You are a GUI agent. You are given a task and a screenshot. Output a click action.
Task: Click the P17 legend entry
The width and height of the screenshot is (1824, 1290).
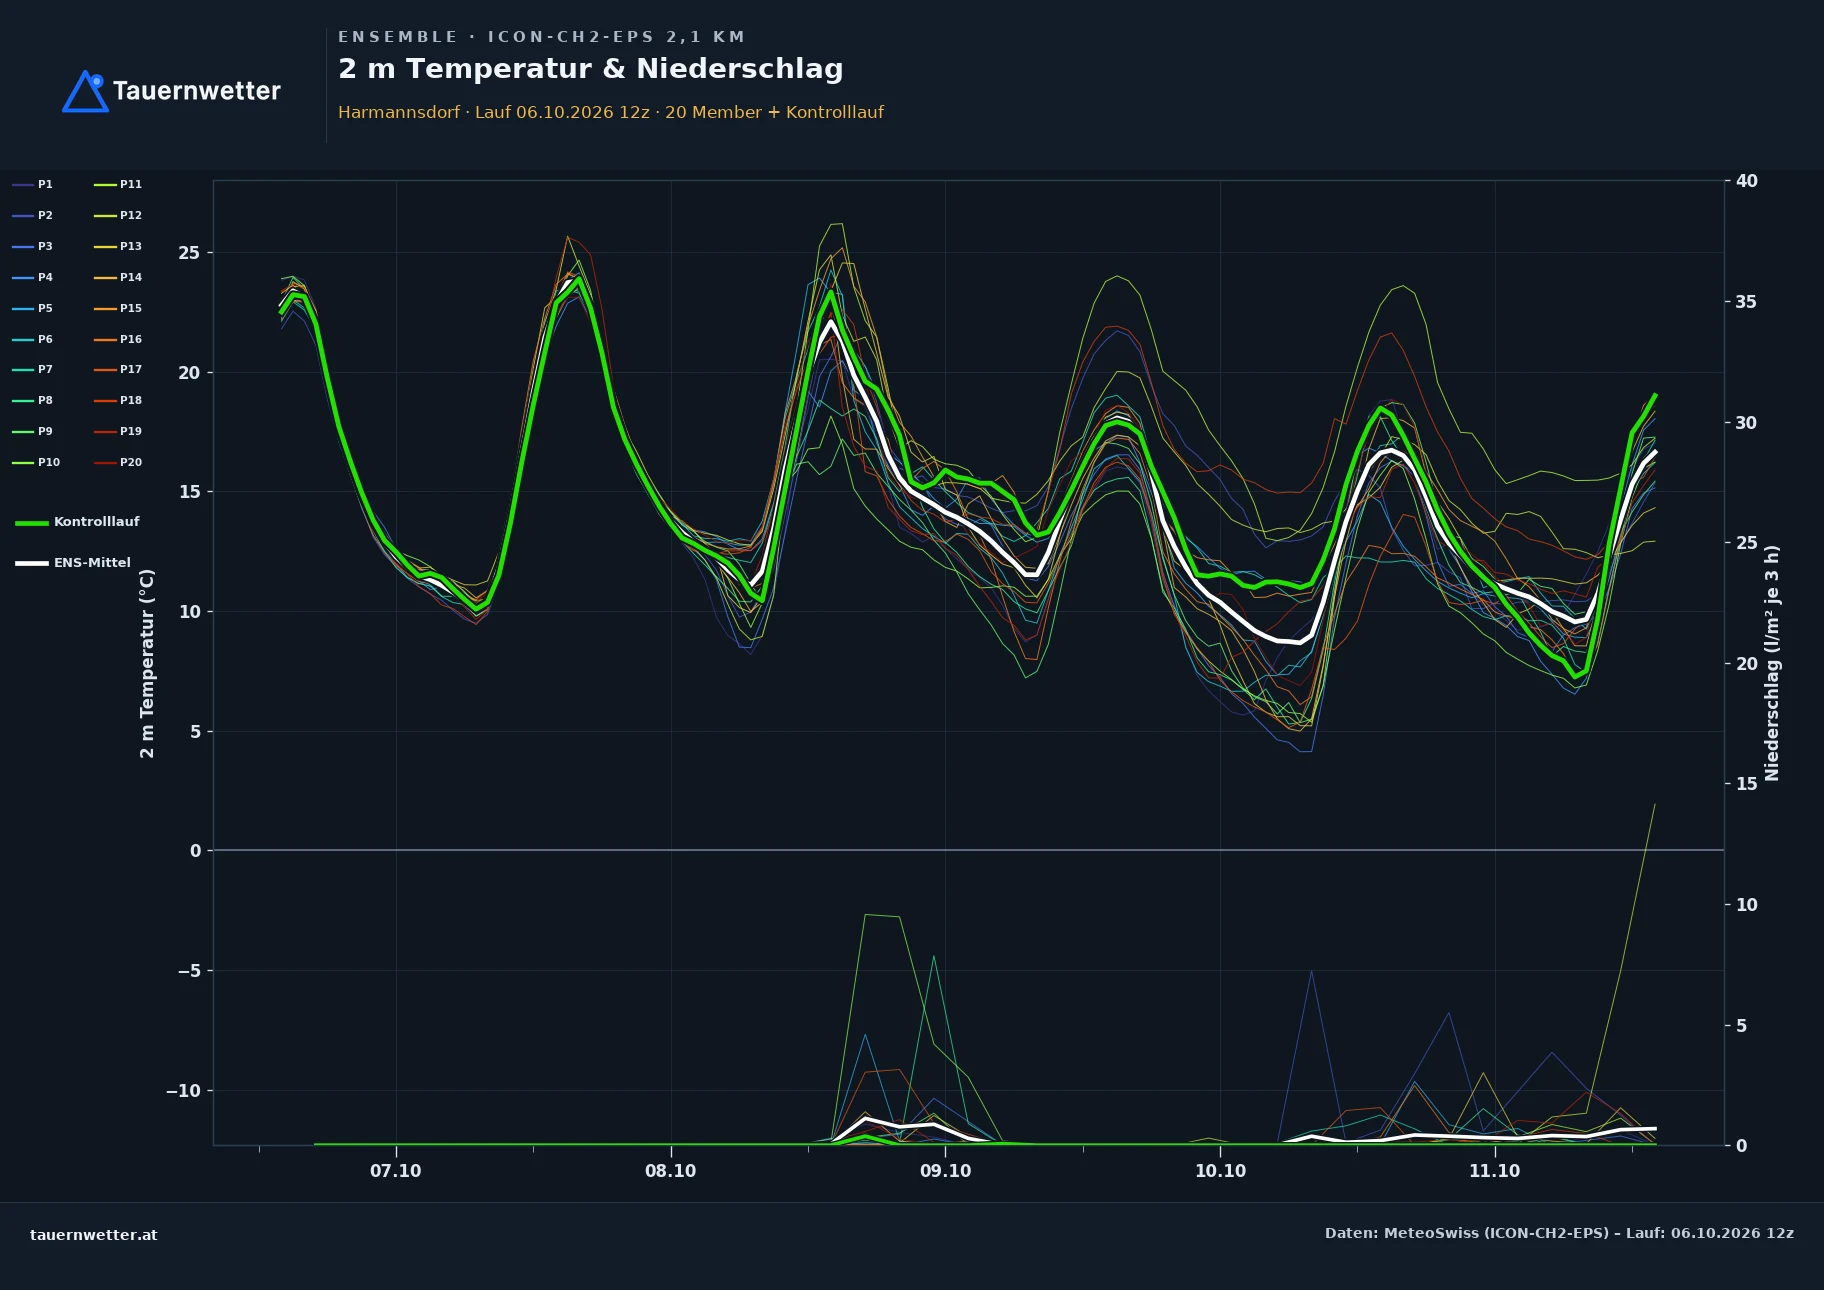pos(118,369)
